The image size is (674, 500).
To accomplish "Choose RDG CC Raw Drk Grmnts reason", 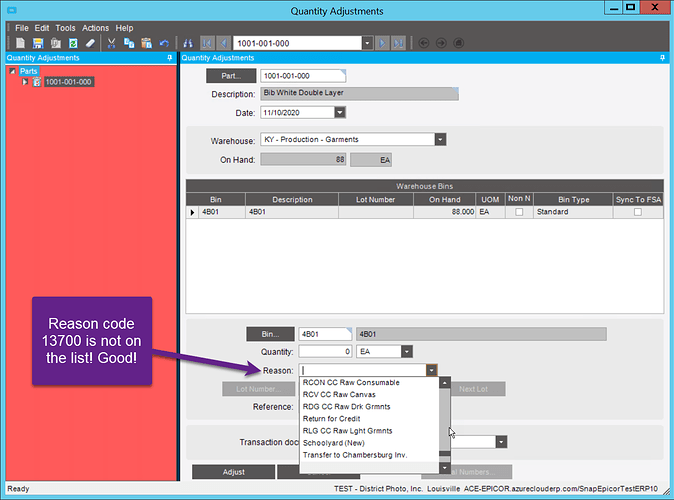I will coord(369,407).
